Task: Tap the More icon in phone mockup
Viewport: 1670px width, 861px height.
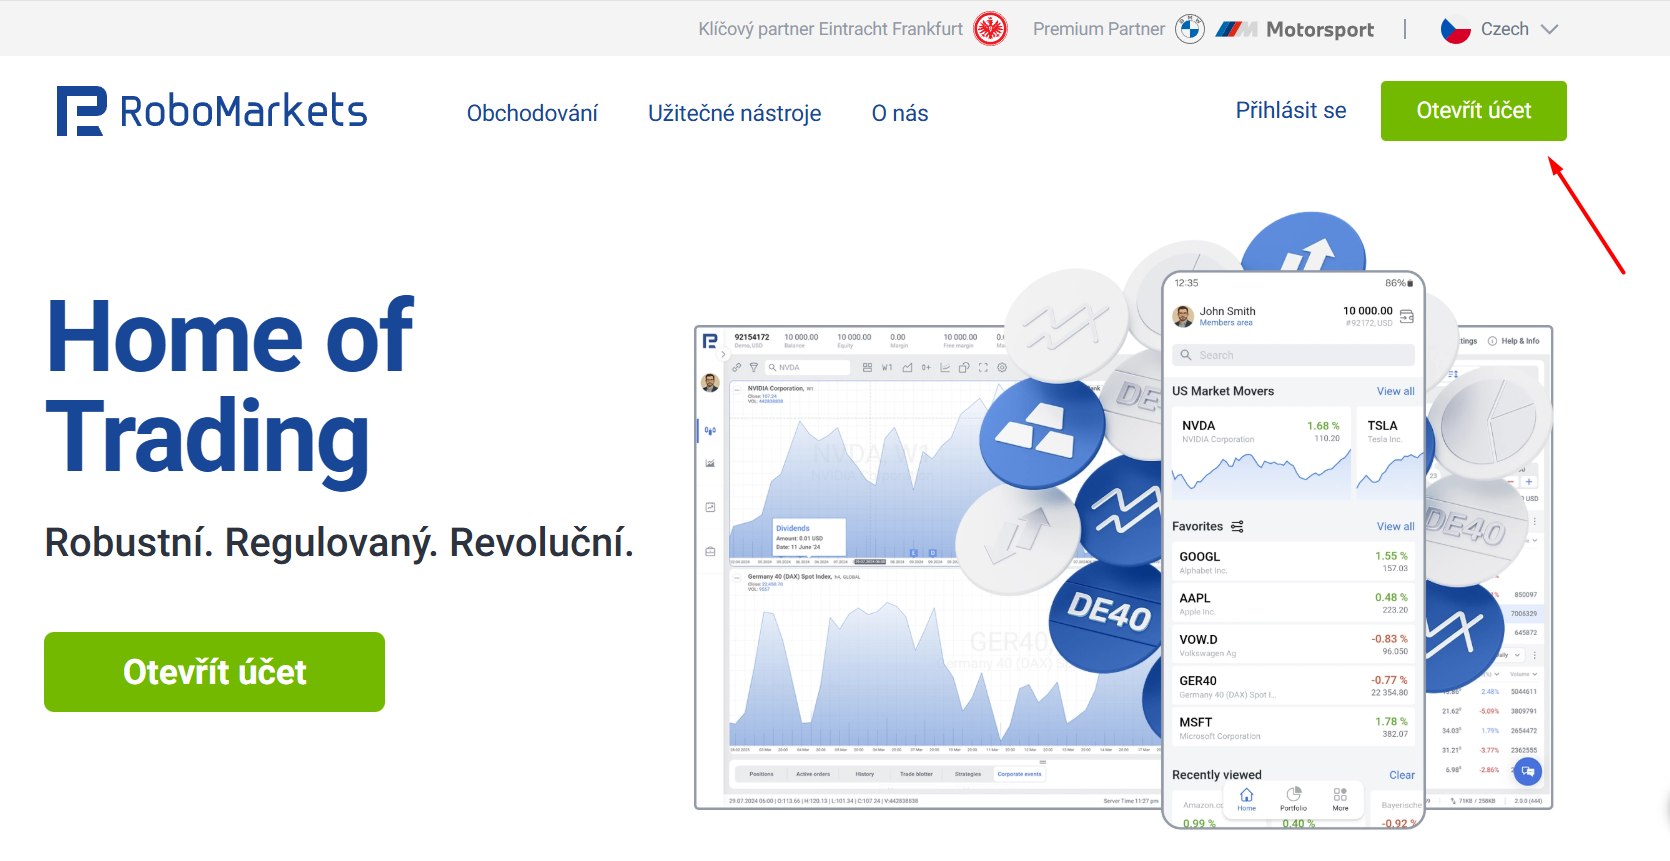Action: click(x=1340, y=797)
